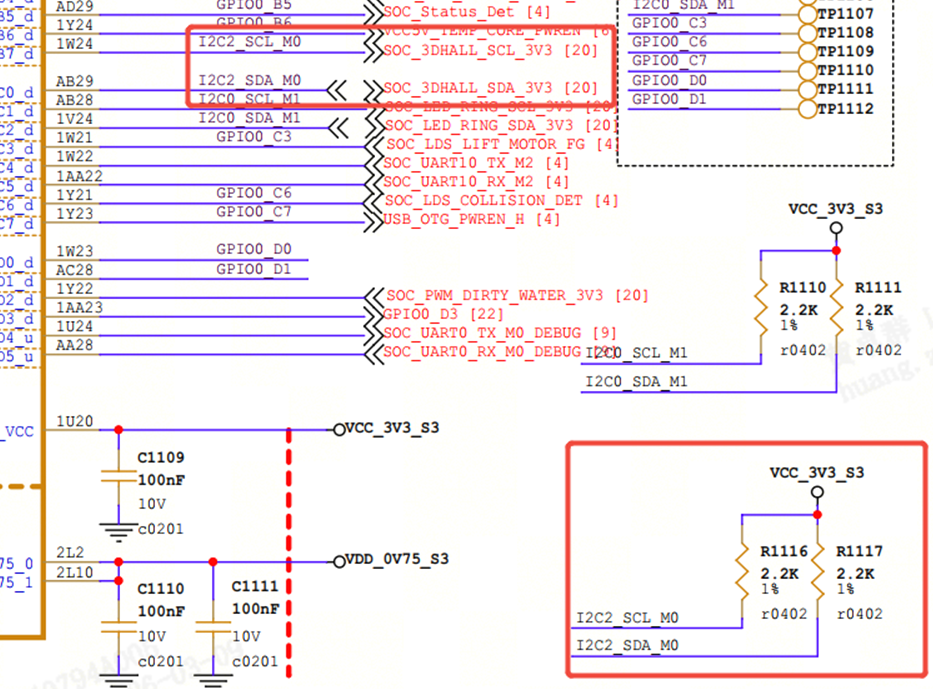Click the VDD_0V75_S3 power port
The height and width of the screenshot is (689, 933).
click(391, 560)
